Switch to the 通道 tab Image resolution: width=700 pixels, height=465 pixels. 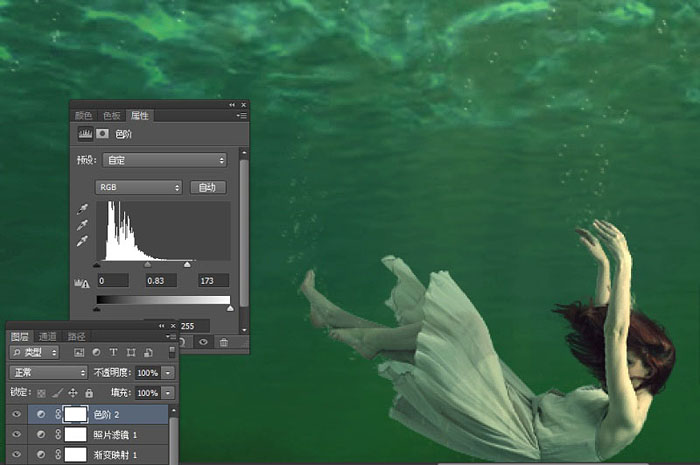[47, 336]
